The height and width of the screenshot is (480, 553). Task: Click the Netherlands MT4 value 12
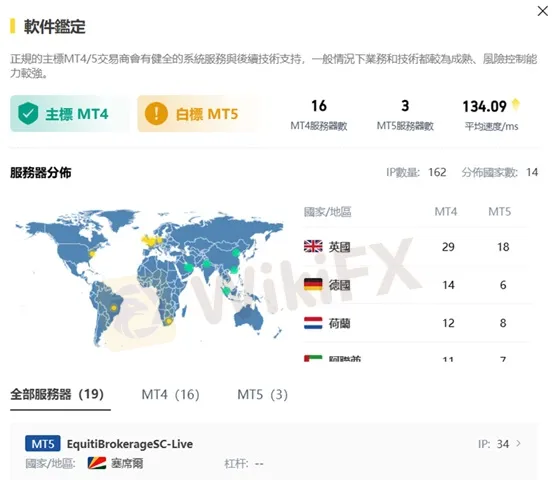[x=448, y=323]
